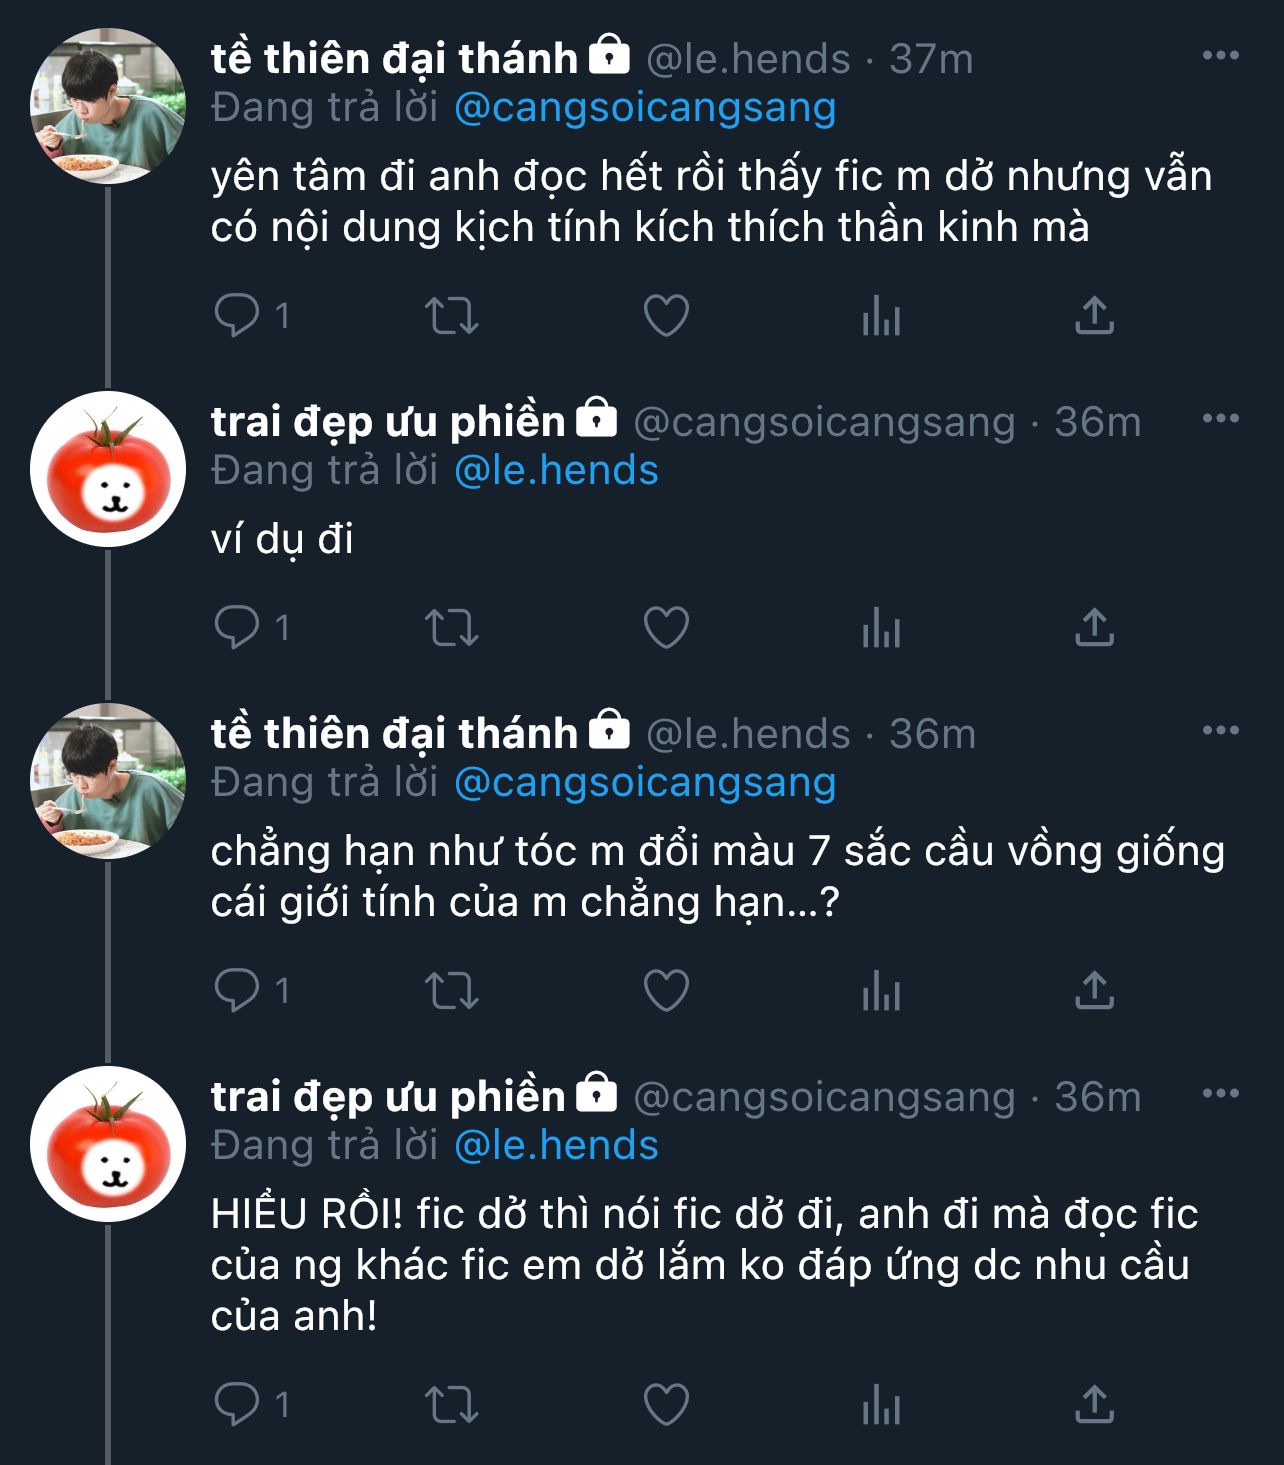Like the tweet about '7 sắc cầu vồng'
1284x1465 pixels.
coord(666,991)
